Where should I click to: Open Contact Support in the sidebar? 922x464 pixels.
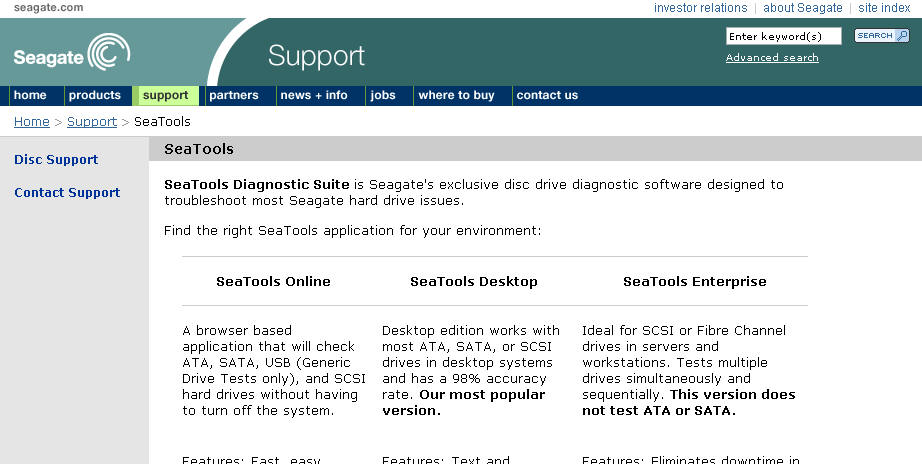[67, 193]
